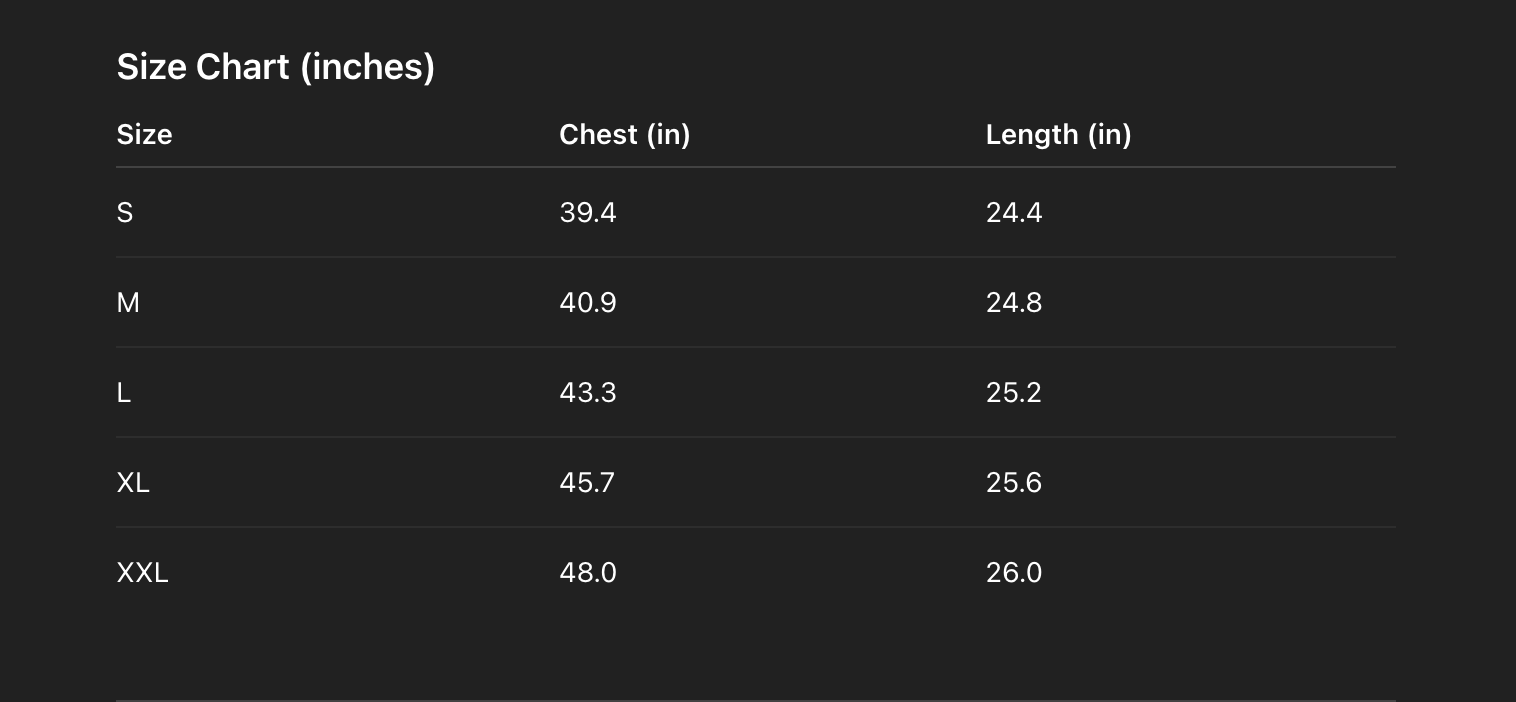
Task: Click the 40.9 chest value
Action: (x=588, y=303)
